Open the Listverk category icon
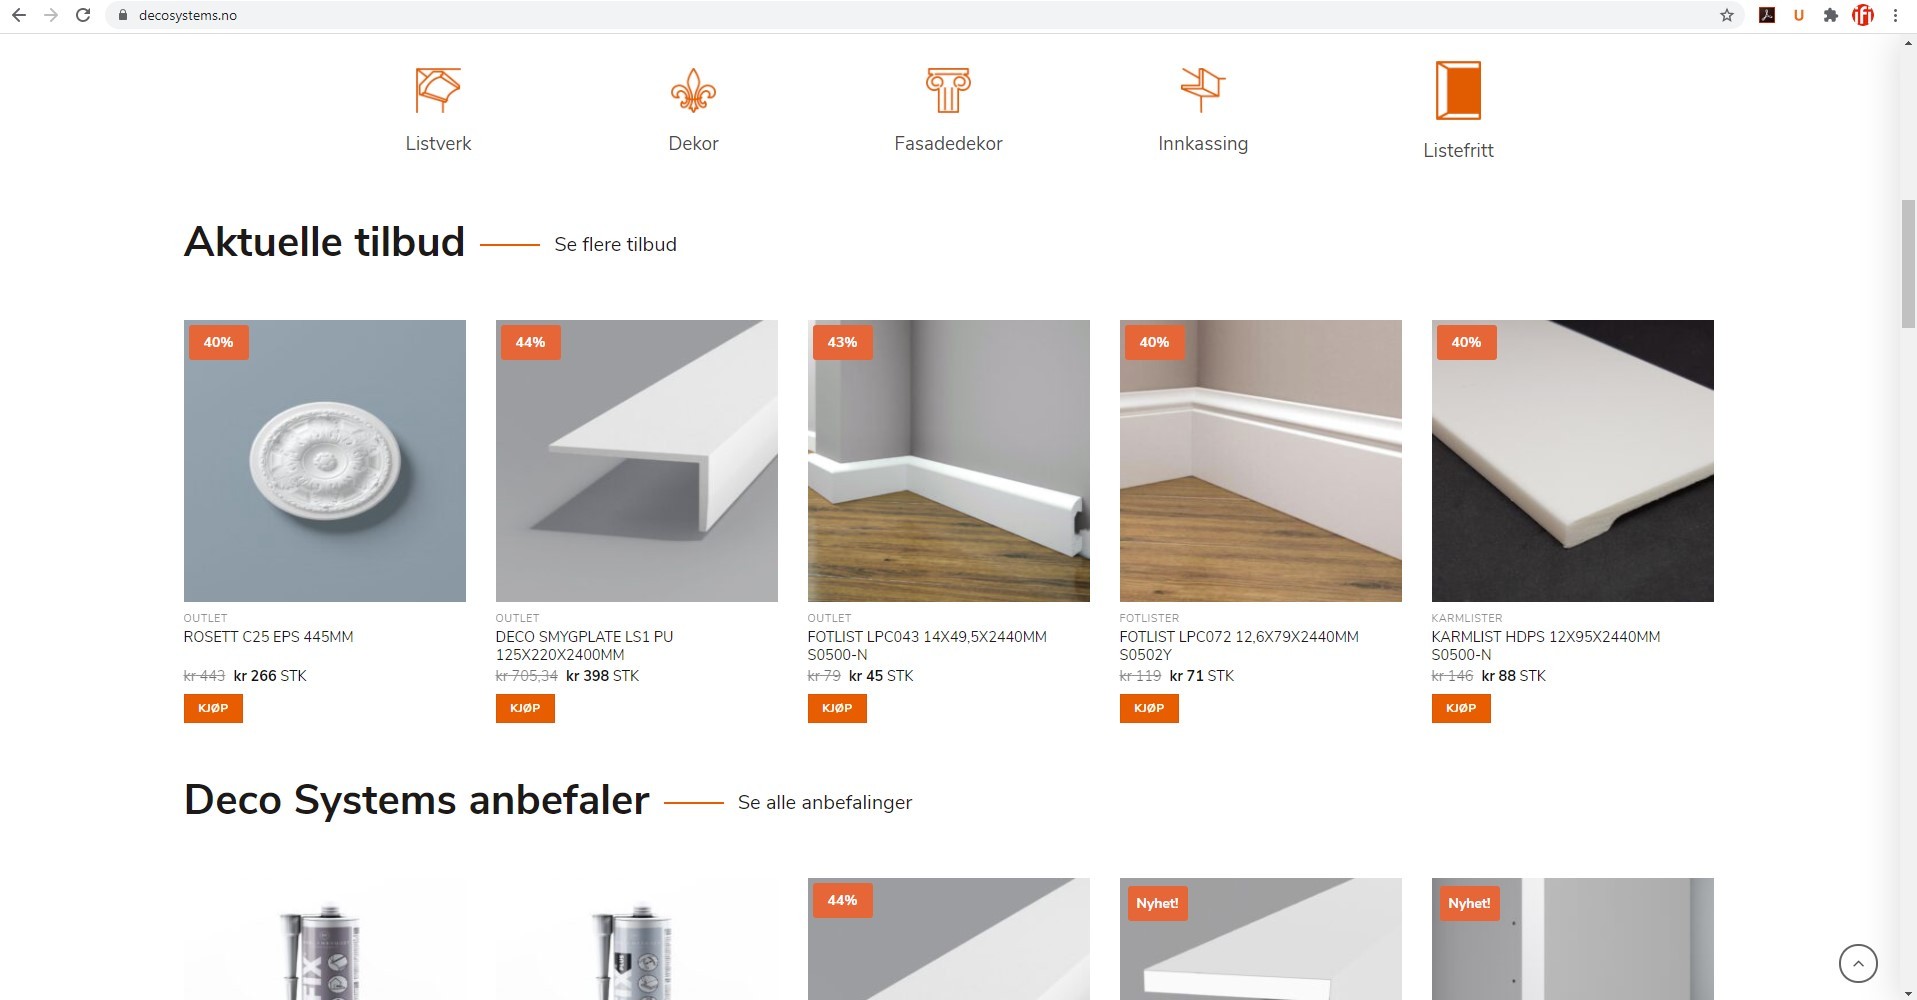This screenshot has height=1000, width=1917. 438,90
